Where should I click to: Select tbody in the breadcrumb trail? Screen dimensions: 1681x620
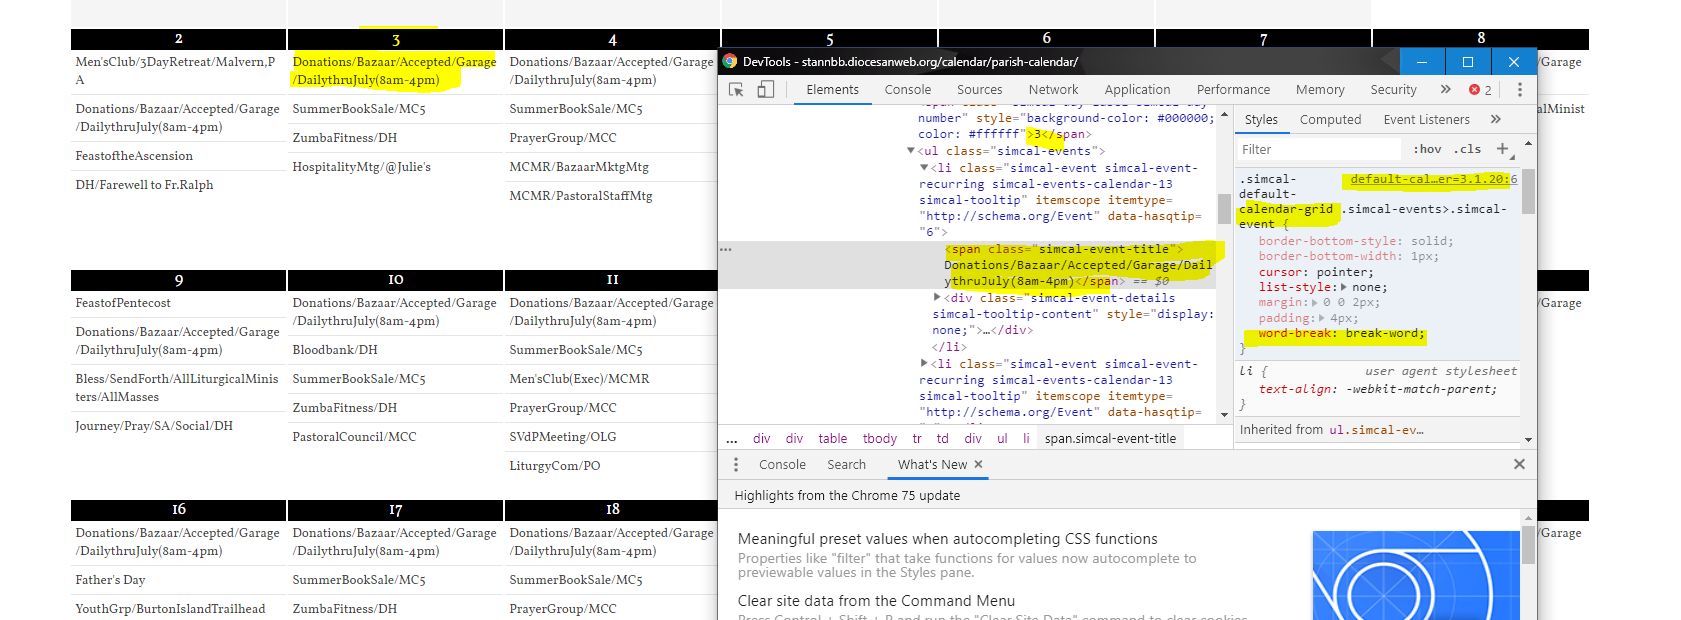pos(879,438)
